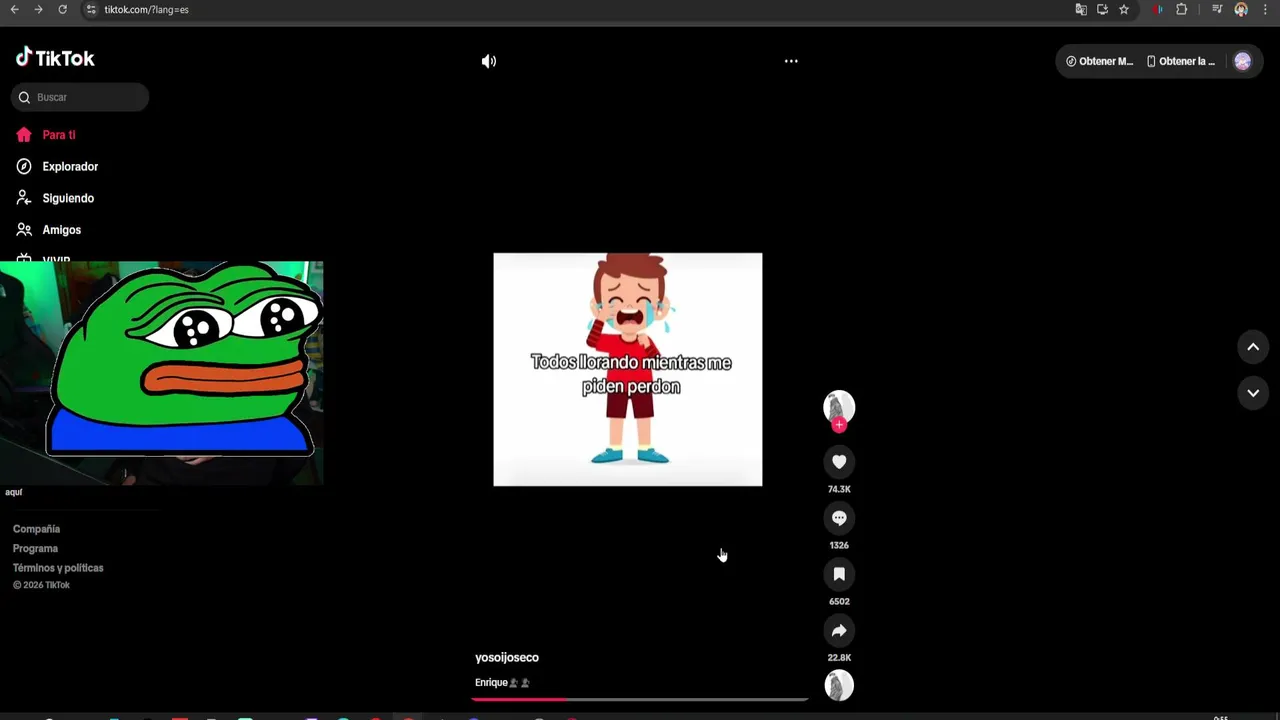Image resolution: width=1280 pixels, height=720 pixels.
Task: Open comments via the speech bubble icon
Action: (839, 518)
